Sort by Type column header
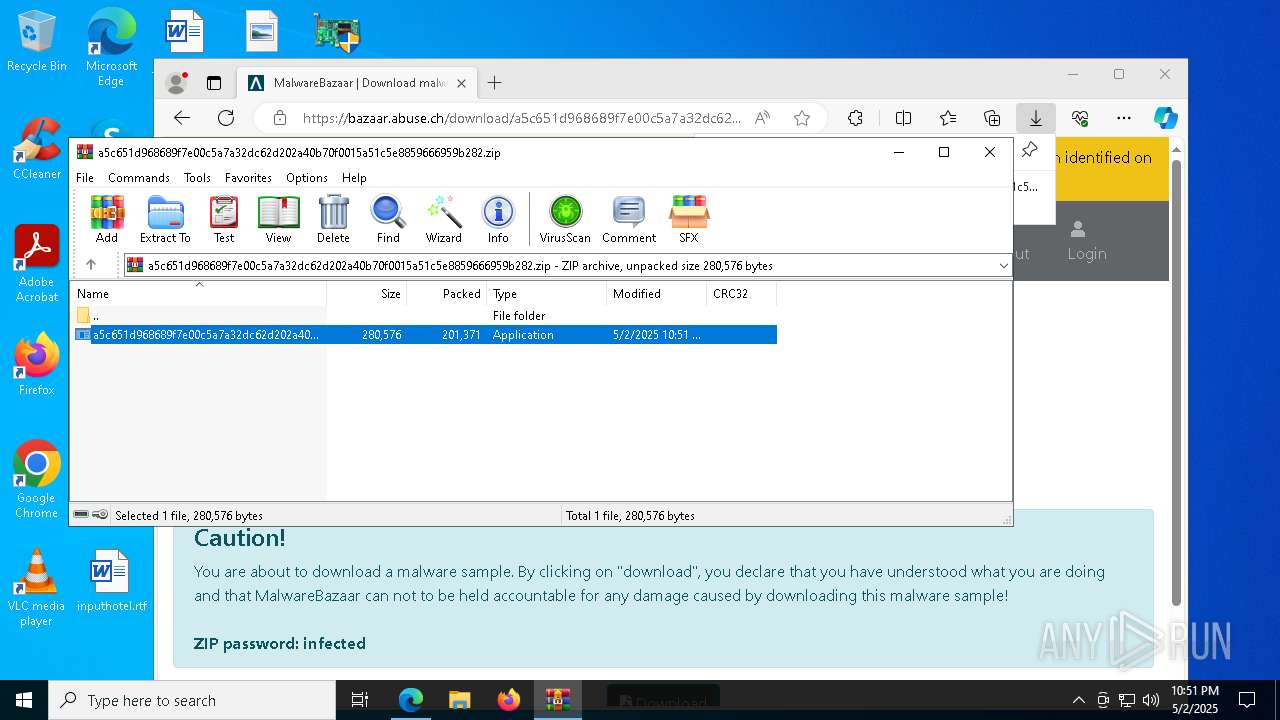The height and width of the screenshot is (720, 1280). [x=546, y=294]
